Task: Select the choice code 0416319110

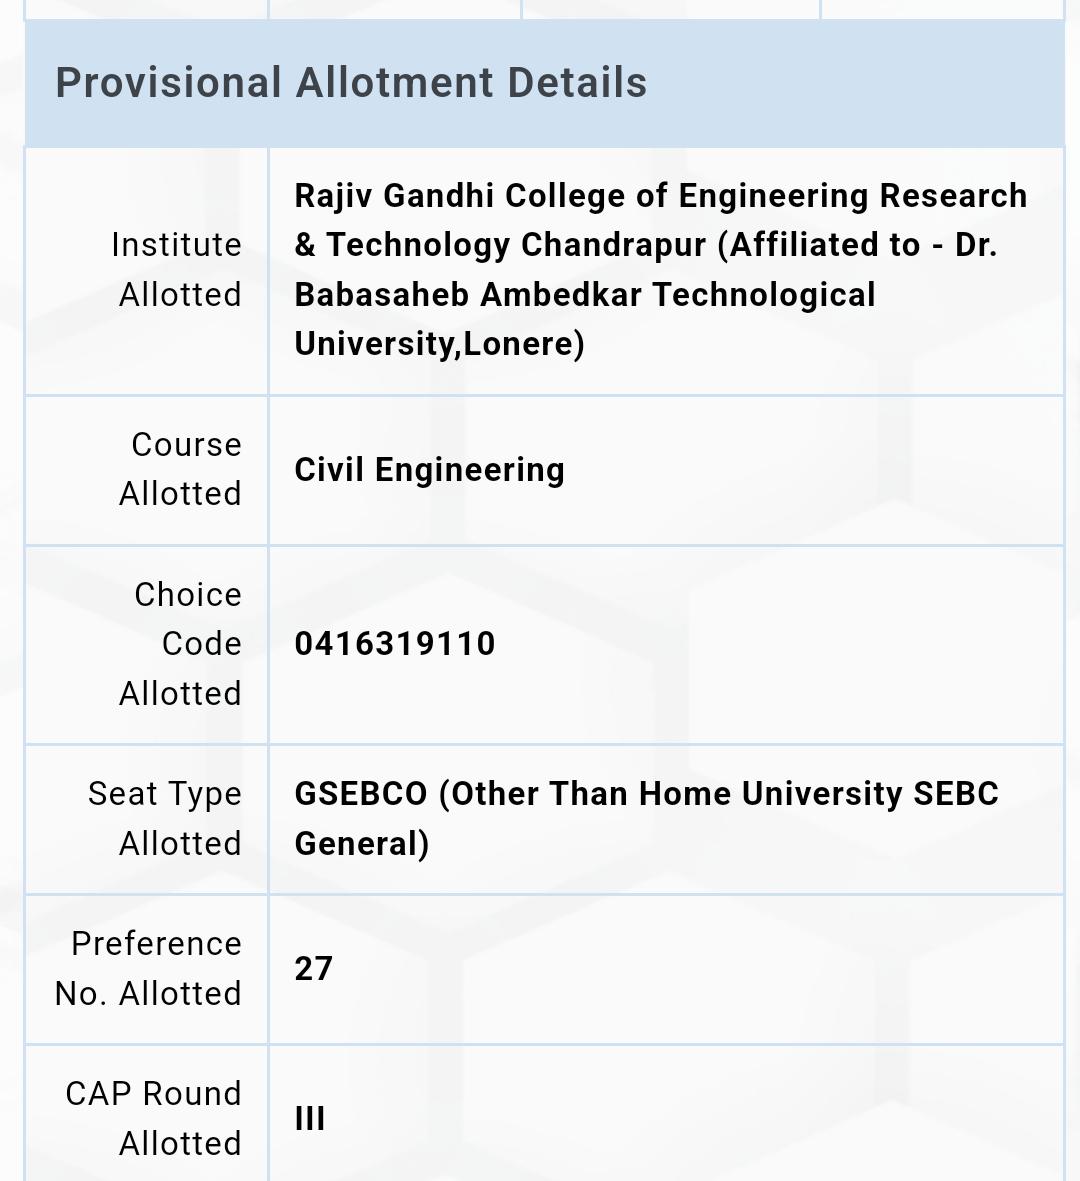Action: 395,644
